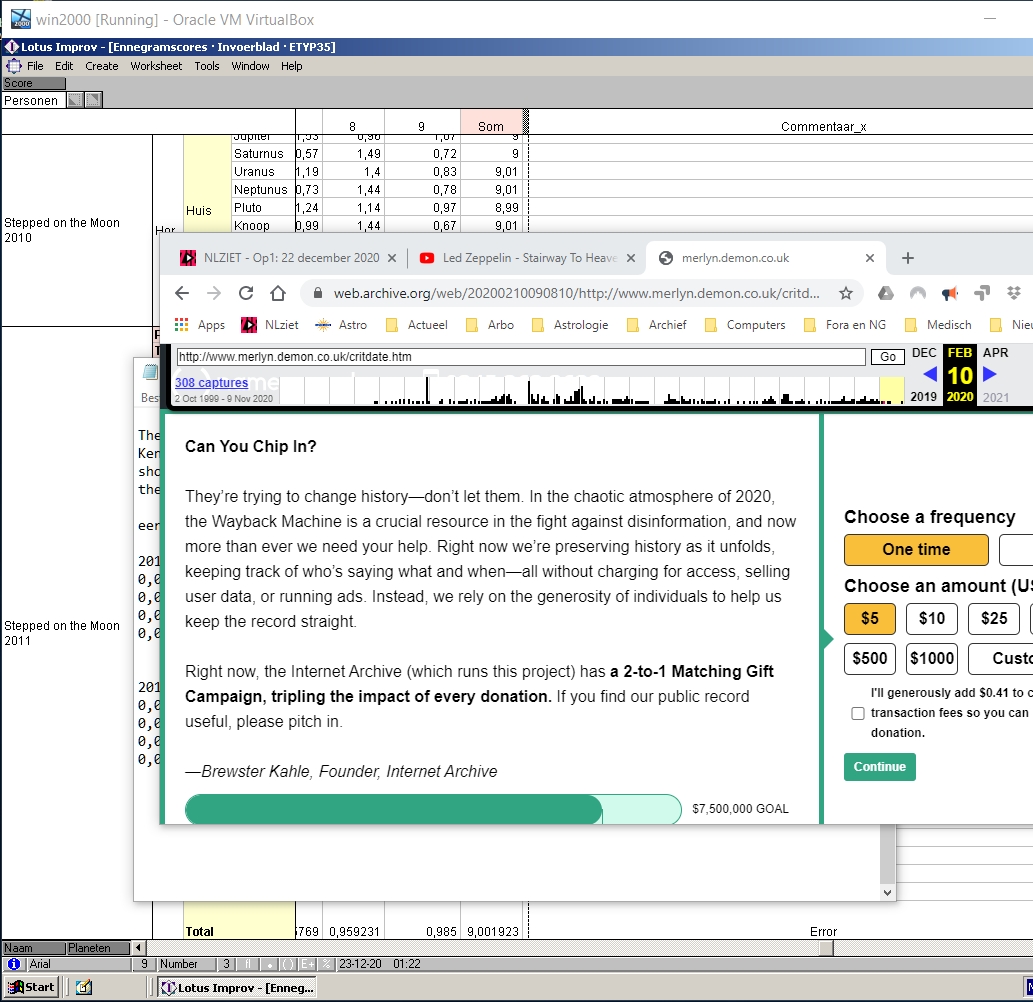Click the Wayback URL input field
Screen dimensions: 1033x1002
[521, 357]
